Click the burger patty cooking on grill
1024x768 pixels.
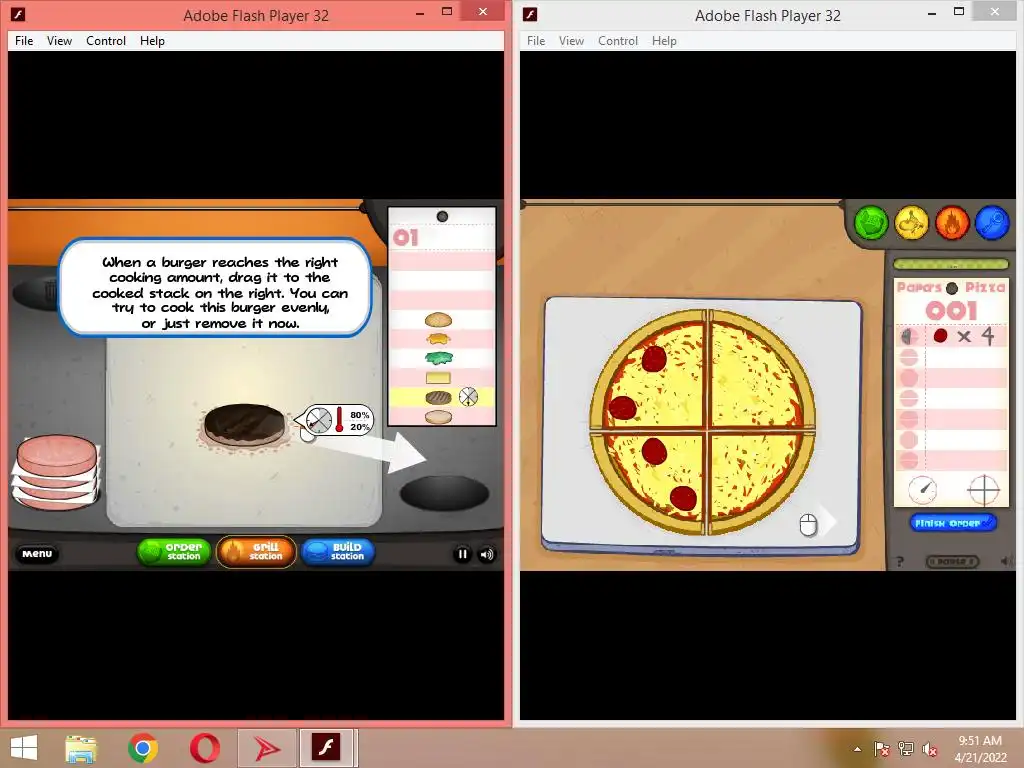[x=244, y=424]
